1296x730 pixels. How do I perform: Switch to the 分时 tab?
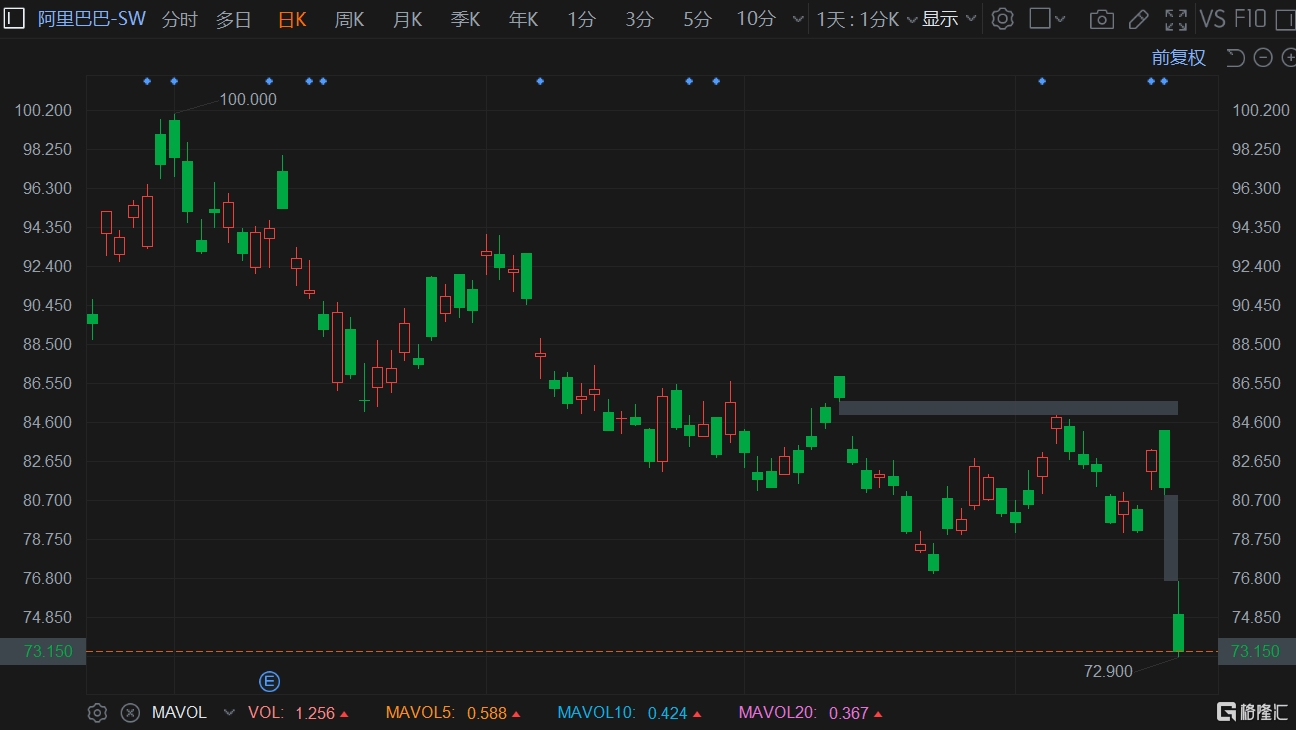180,19
